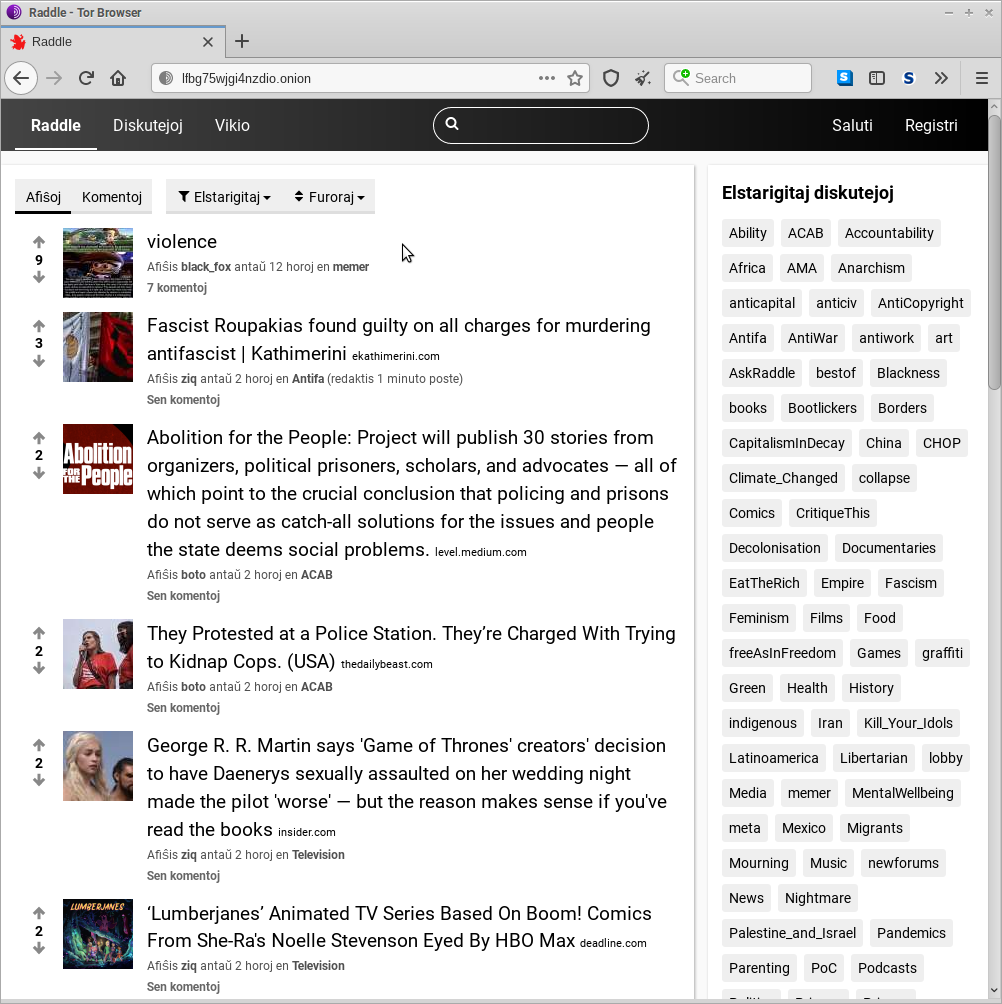Open the Anarchism forum tag
Viewport: 1002px width, 1004px height.
(871, 268)
